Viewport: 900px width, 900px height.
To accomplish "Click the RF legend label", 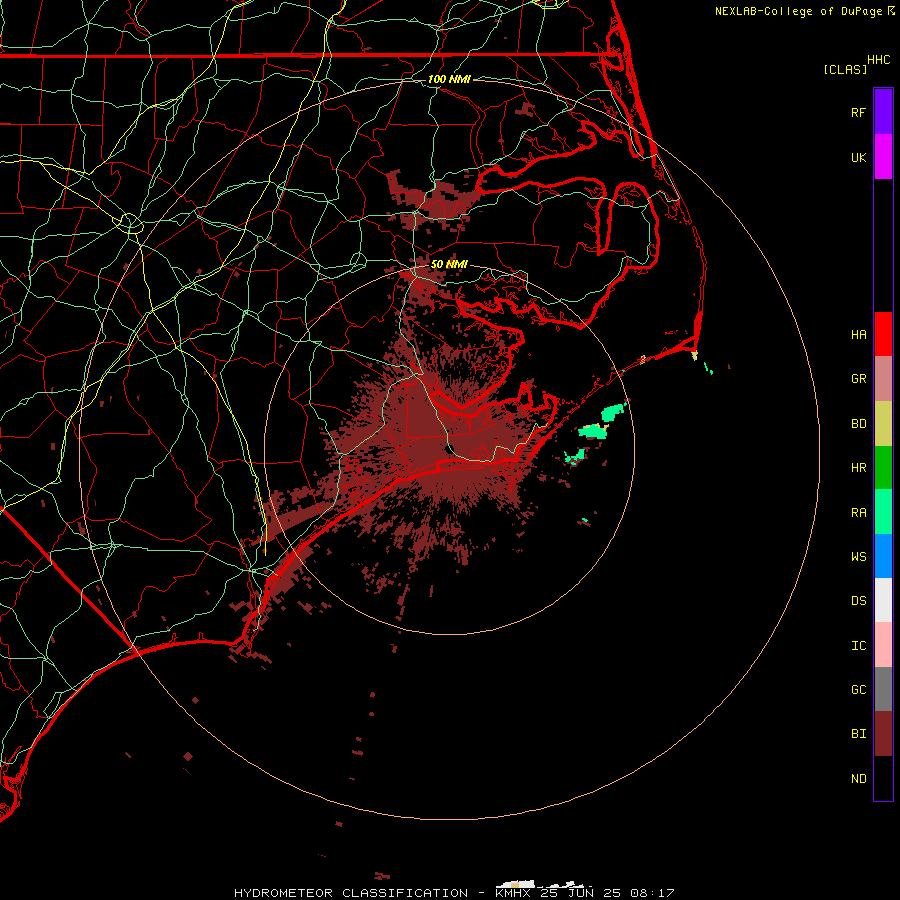I will 858,112.
